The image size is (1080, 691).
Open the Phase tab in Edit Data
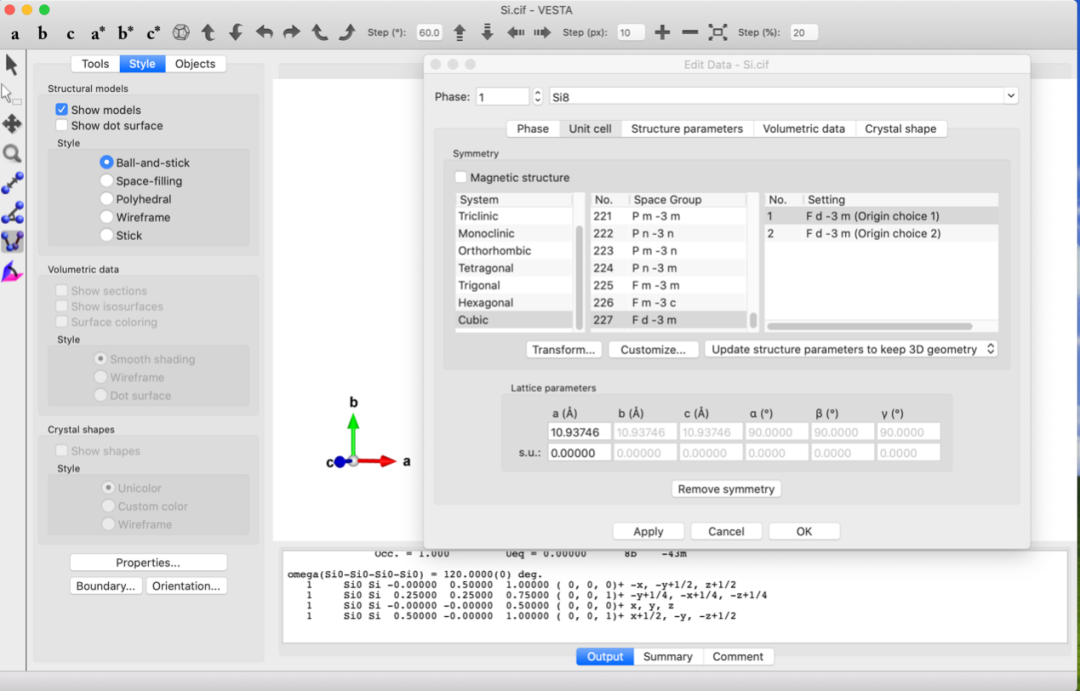point(532,129)
